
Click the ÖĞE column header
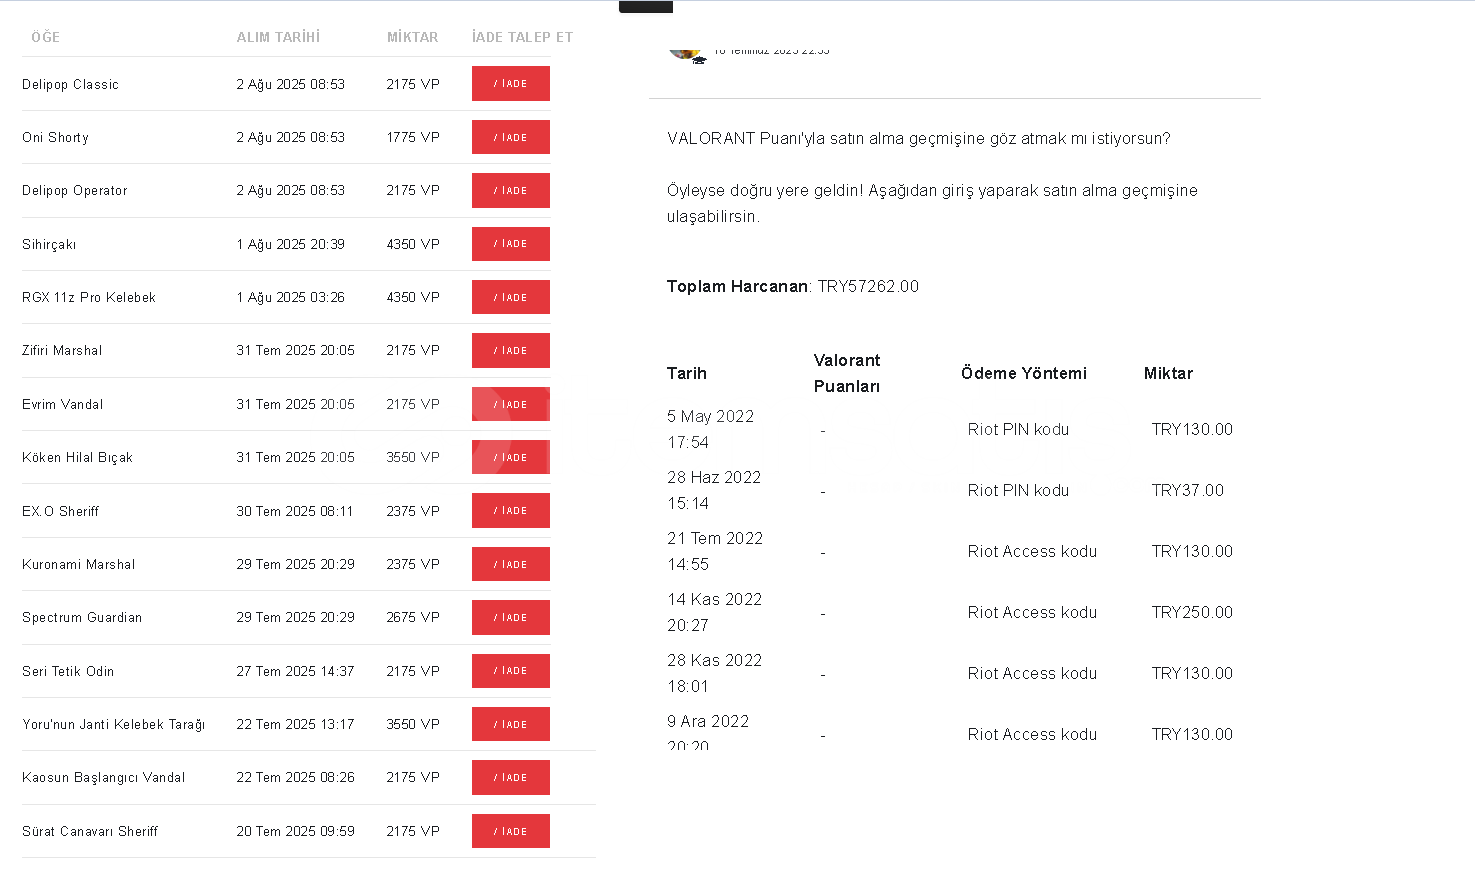coord(45,37)
